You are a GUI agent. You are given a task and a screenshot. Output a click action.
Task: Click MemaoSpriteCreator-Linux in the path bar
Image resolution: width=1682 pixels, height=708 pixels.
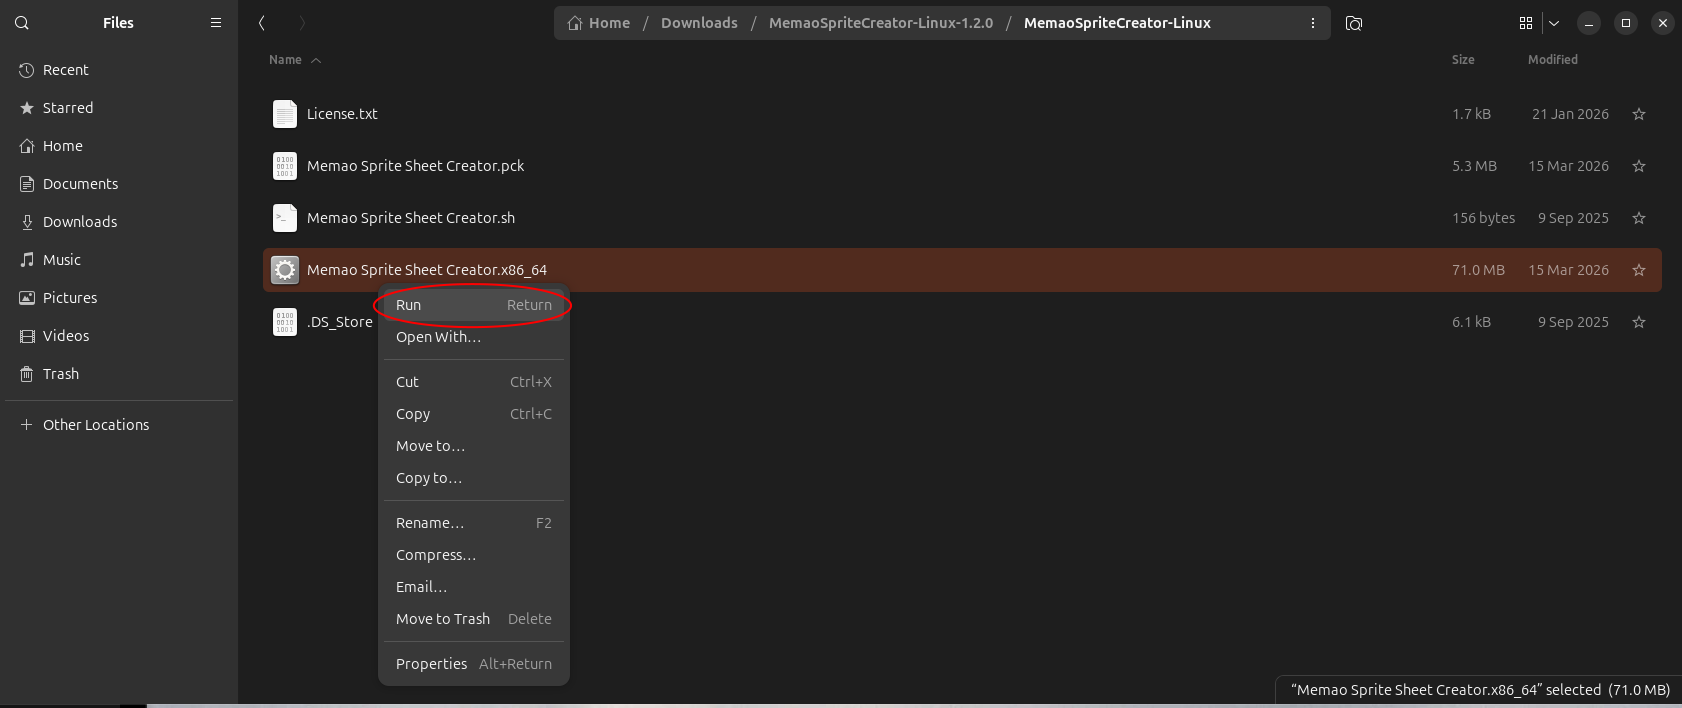[x=1117, y=23]
